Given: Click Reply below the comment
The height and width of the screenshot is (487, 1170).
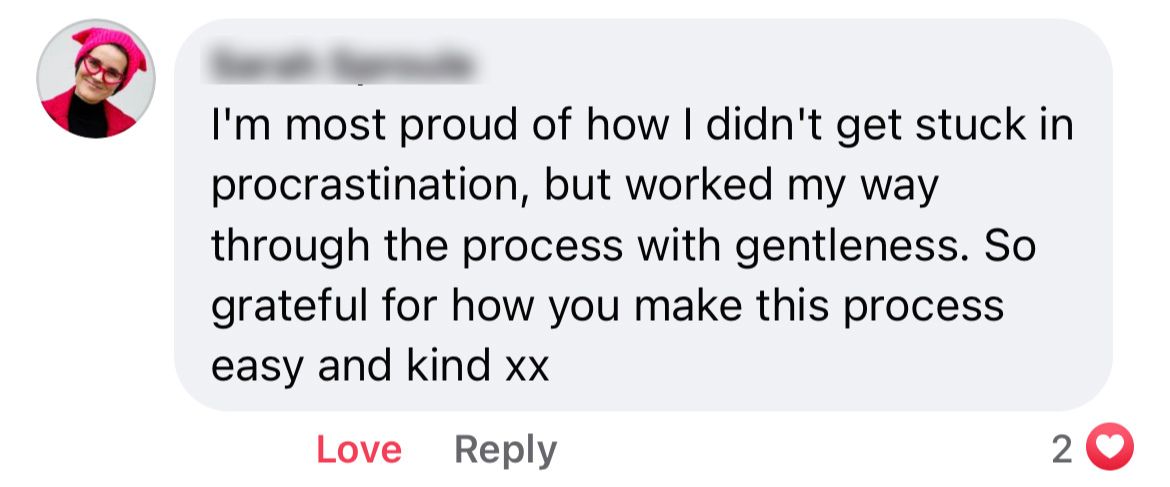Looking at the screenshot, I should 505,450.
